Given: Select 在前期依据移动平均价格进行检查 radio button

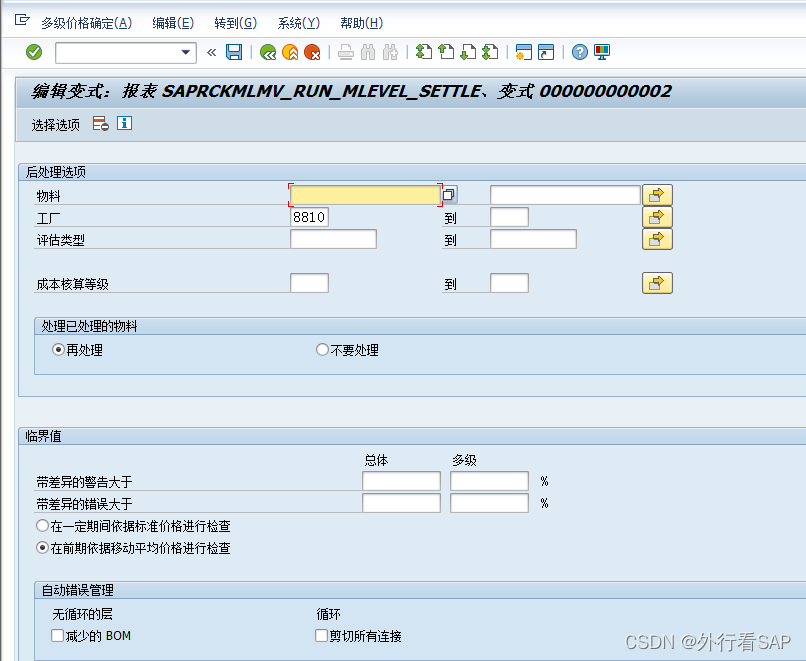Looking at the screenshot, I should pyautogui.click(x=42, y=548).
